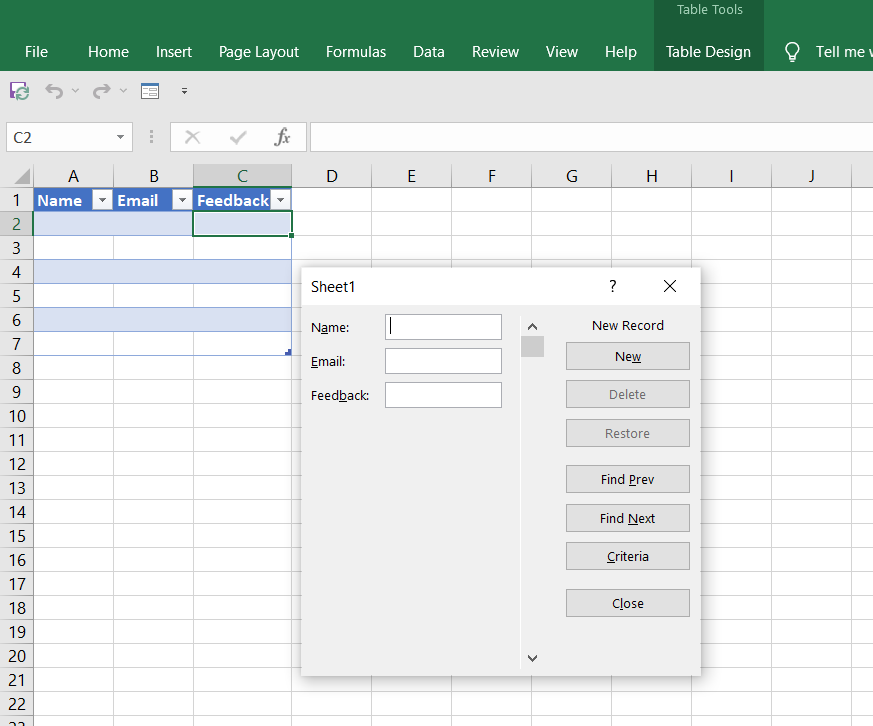Click the Tell me lightbulb icon
The width and height of the screenshot is (873, 726).
pyautogui.click(x=792, y=52)
